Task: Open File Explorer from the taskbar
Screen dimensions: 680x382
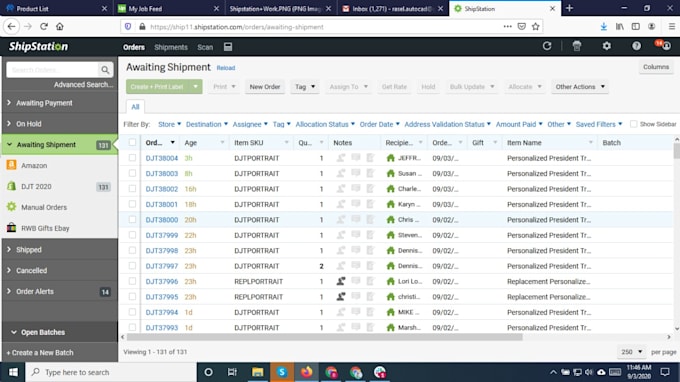Action: coord(258,372)
